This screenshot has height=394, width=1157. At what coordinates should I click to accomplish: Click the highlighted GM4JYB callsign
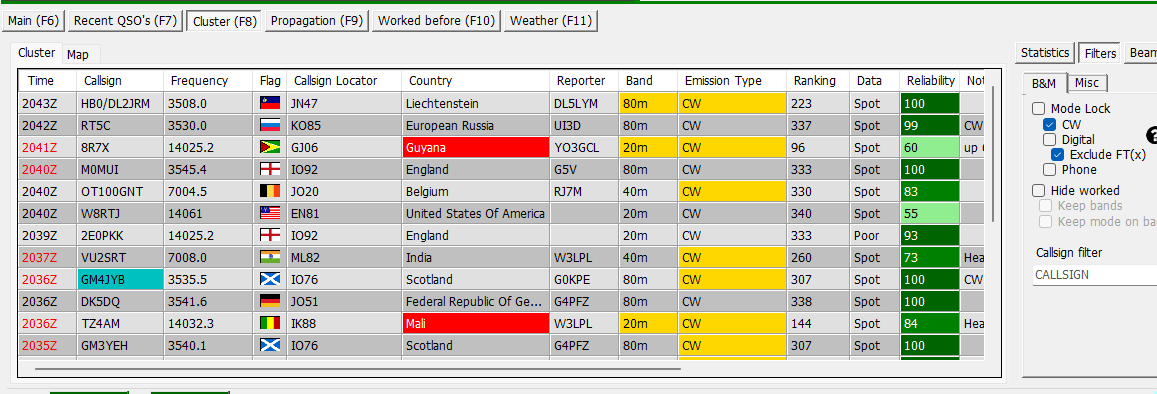coord(120,280)
